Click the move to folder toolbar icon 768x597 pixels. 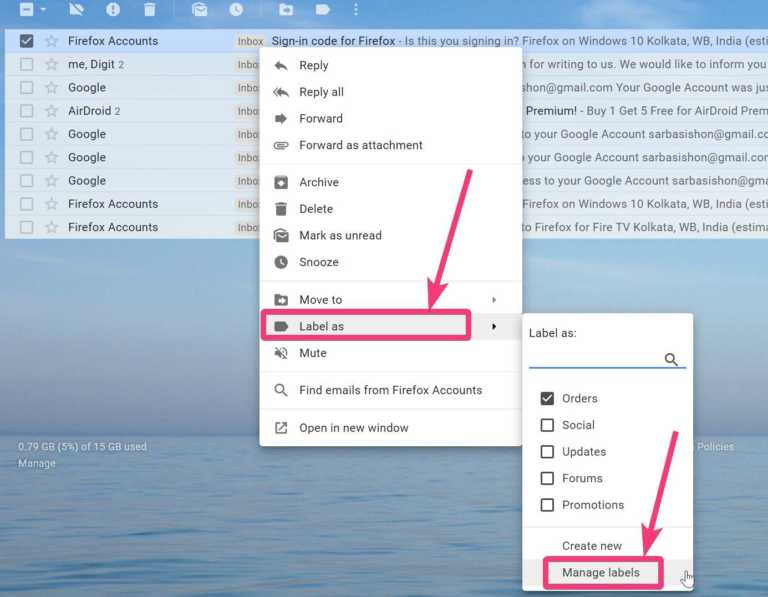click(286, 9)
